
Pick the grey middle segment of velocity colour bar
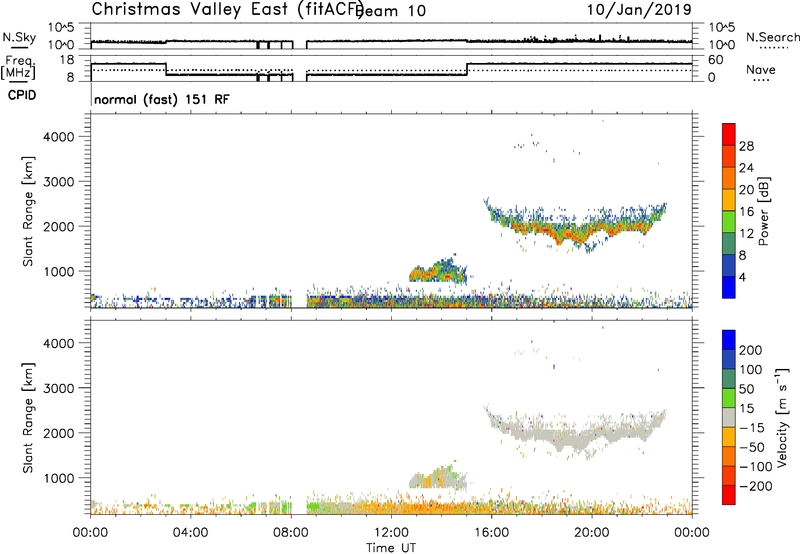[729, 418]
